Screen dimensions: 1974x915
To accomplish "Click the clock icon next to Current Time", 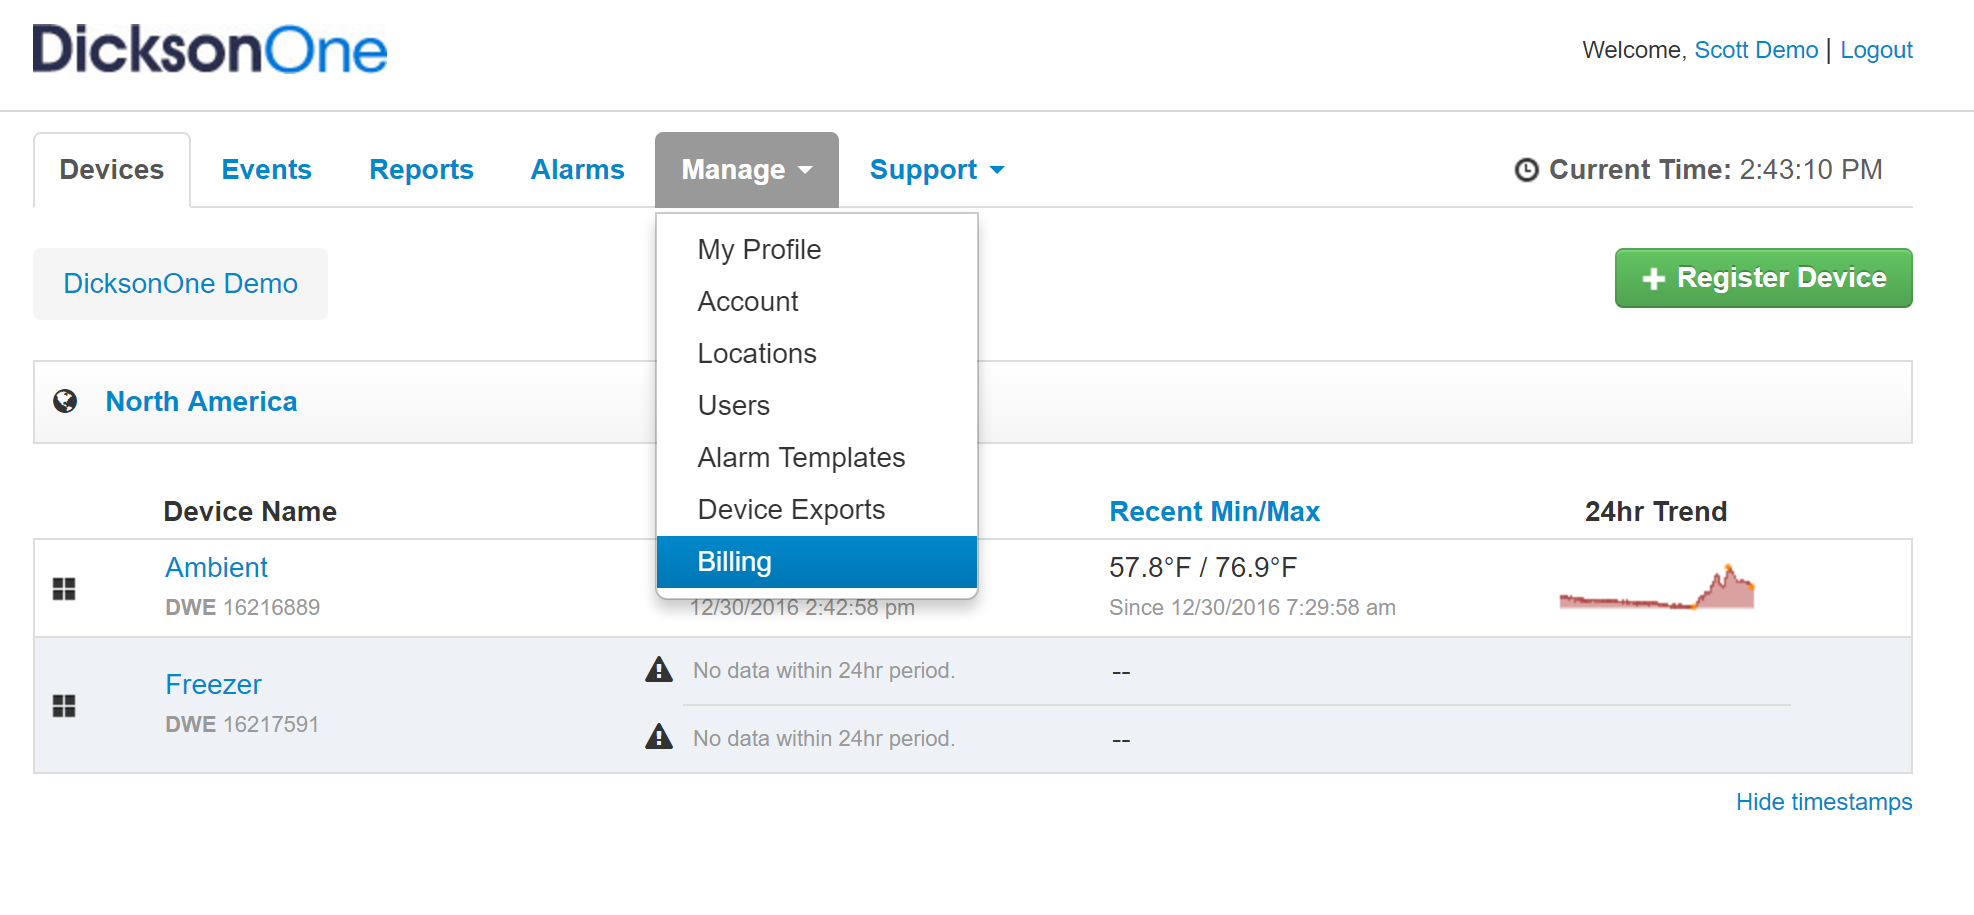I will click(x=1526, y=170).
